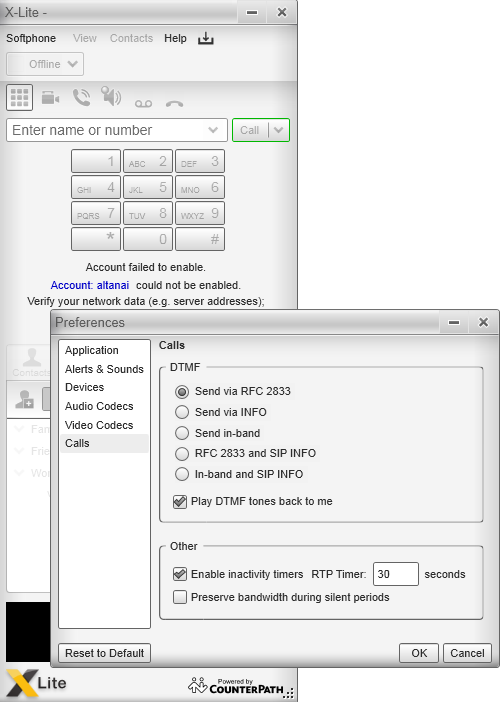503x702 pixels.
Task: Open the Call button dropdown arrow
Action: click(x=278, y=130)
